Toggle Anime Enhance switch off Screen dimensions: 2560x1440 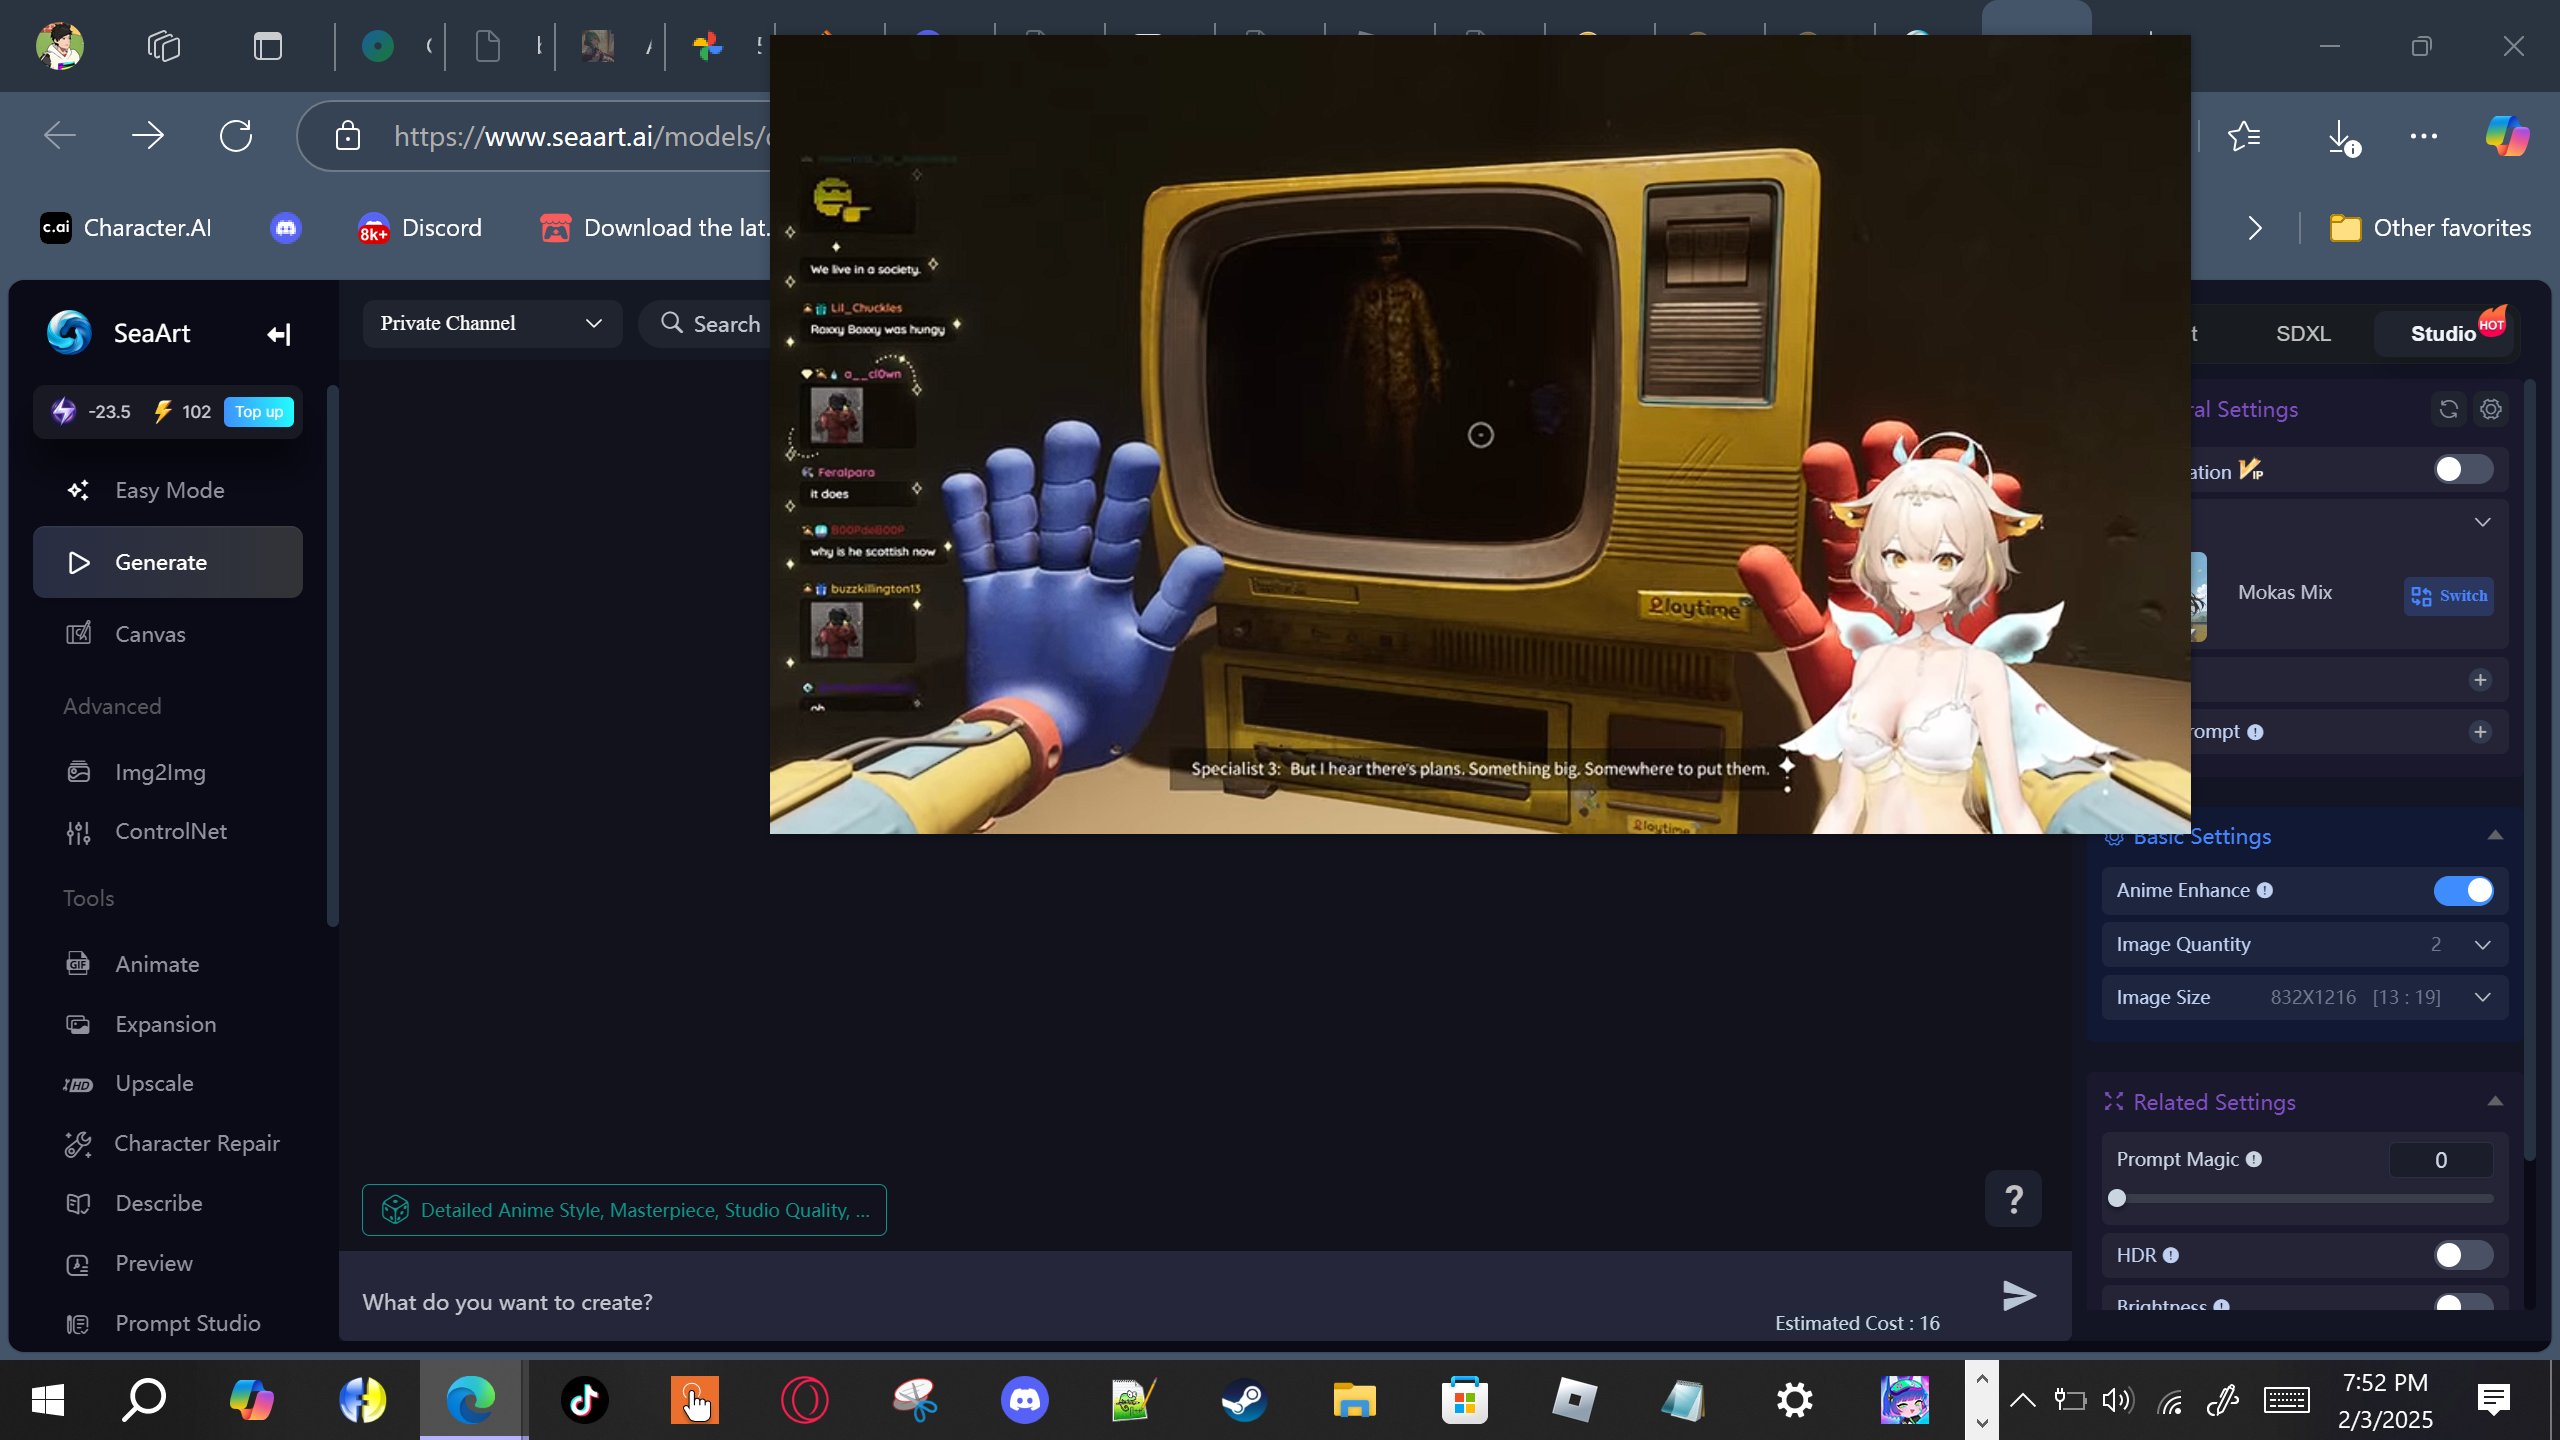pyautogui.click(x=2463, y=890)
